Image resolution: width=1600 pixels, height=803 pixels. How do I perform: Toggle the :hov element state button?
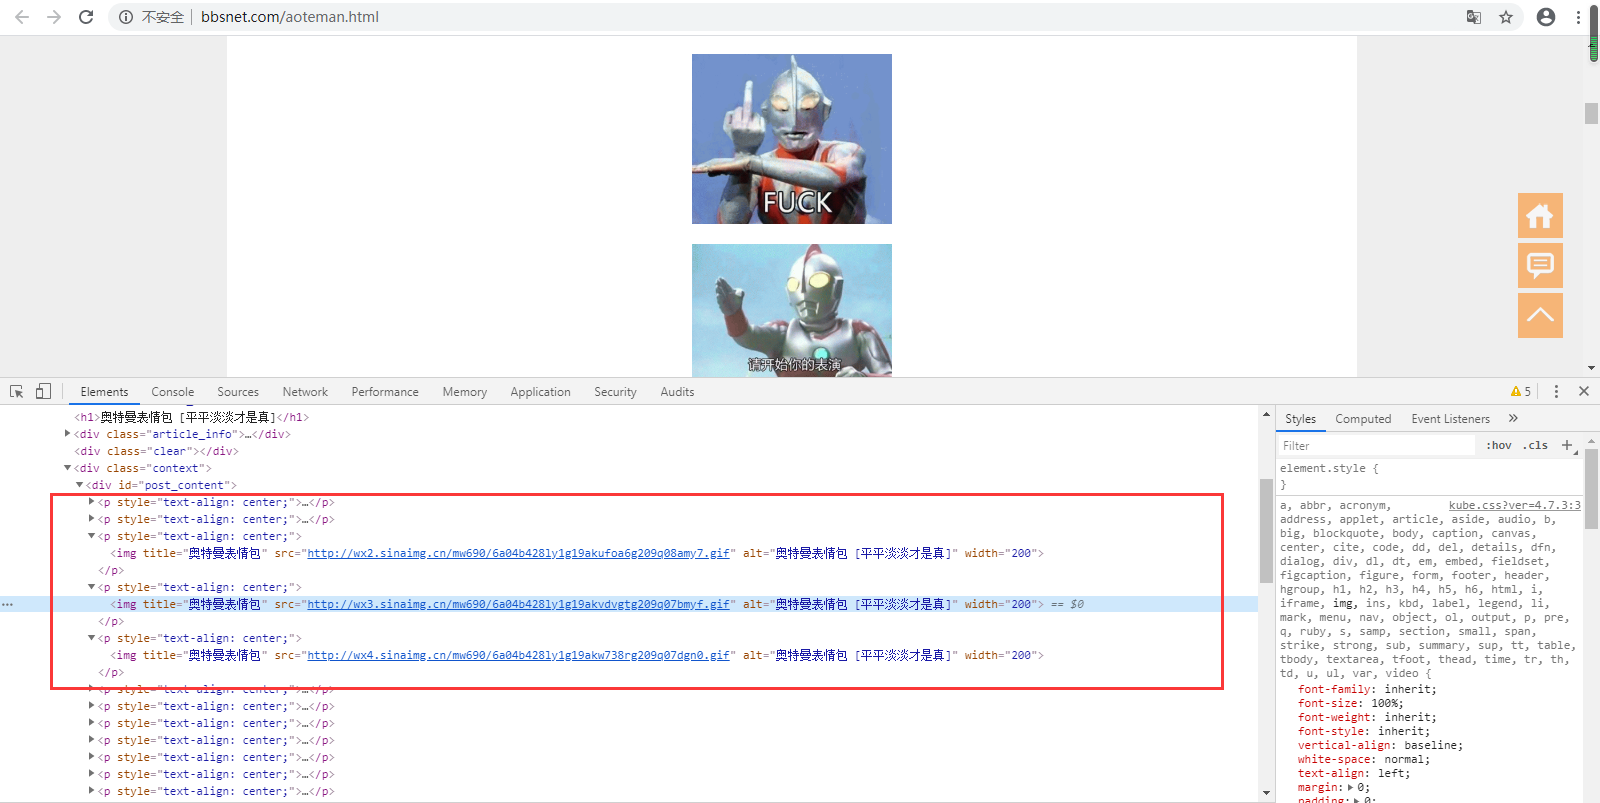click(1498, 446)
